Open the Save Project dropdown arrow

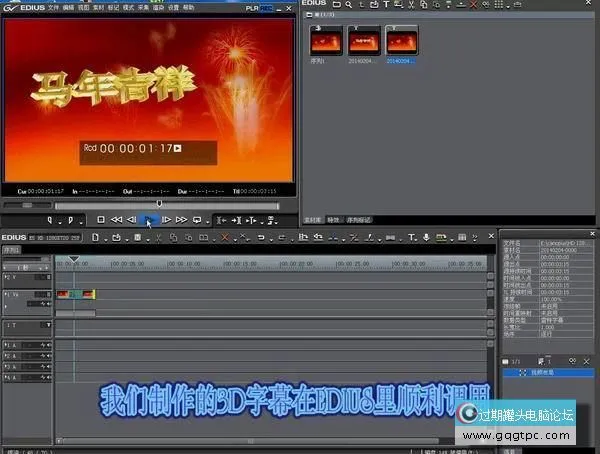pyautogui.click(x=148, y=240)
